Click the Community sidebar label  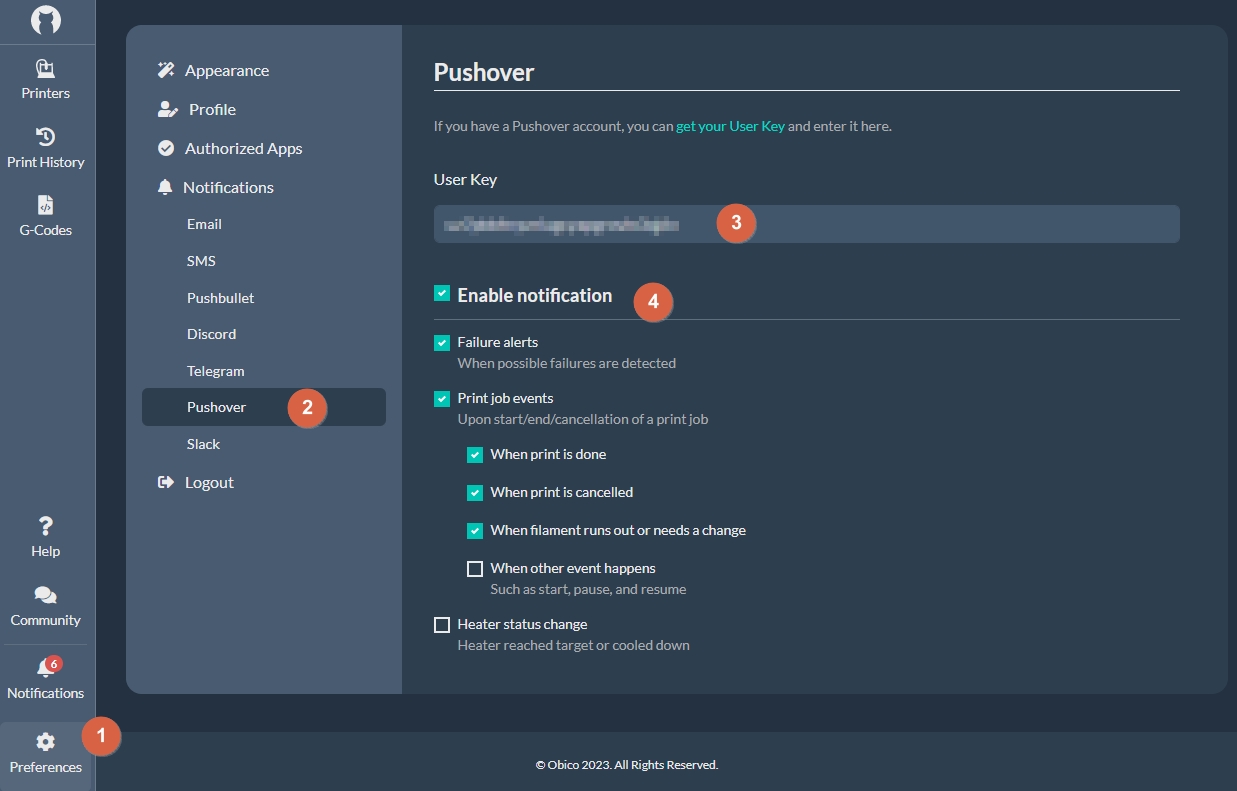coord(46,620)
